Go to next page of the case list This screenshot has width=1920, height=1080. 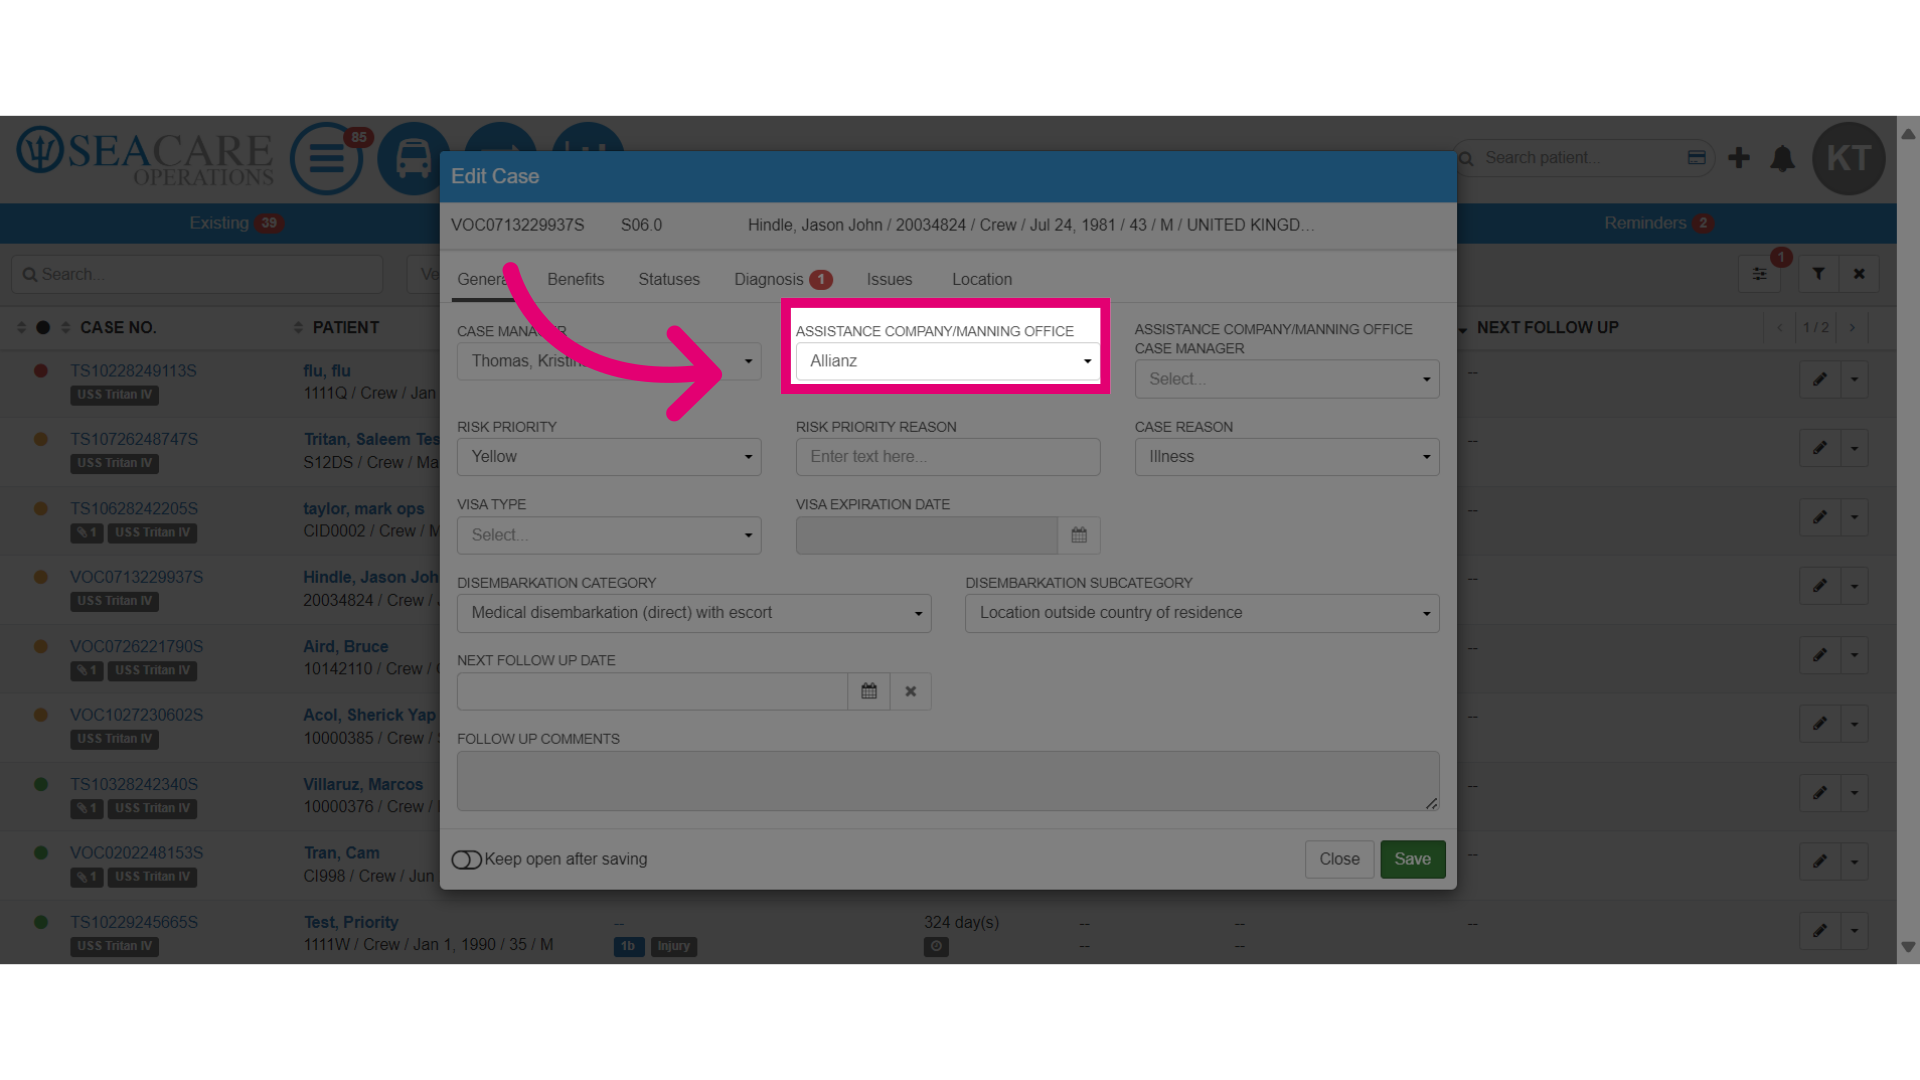click(x=1852, y=328)
